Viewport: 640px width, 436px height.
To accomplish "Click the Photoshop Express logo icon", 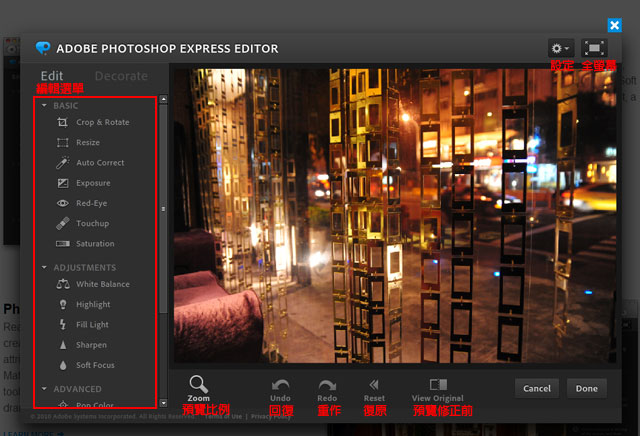I will coord(43,48).
